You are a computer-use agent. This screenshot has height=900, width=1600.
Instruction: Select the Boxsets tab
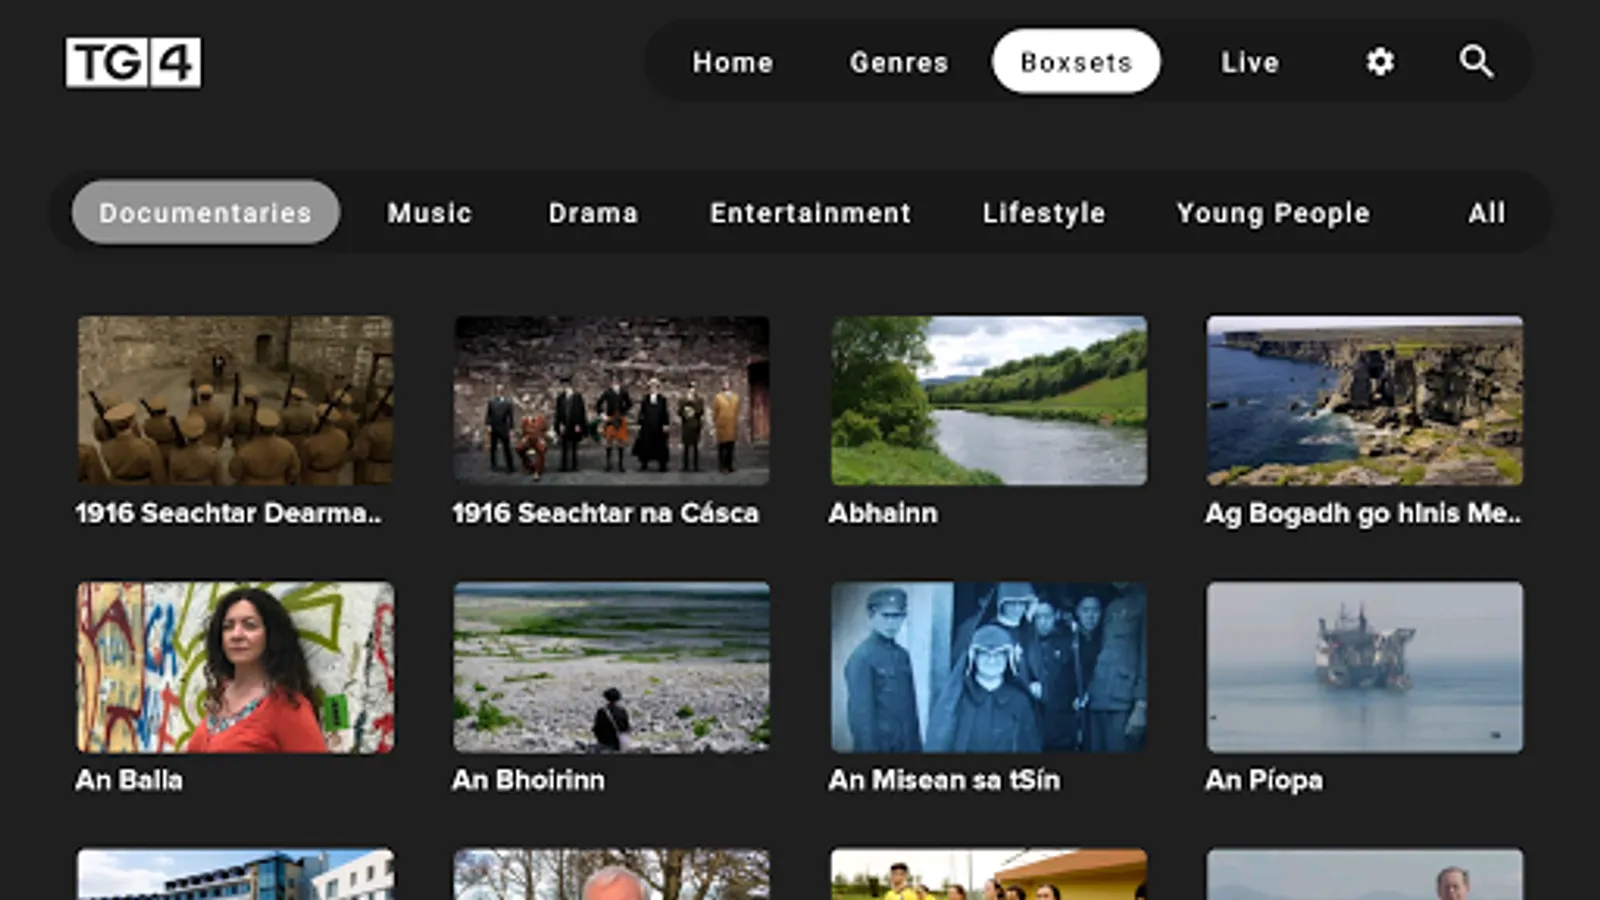coord(1076,61)
